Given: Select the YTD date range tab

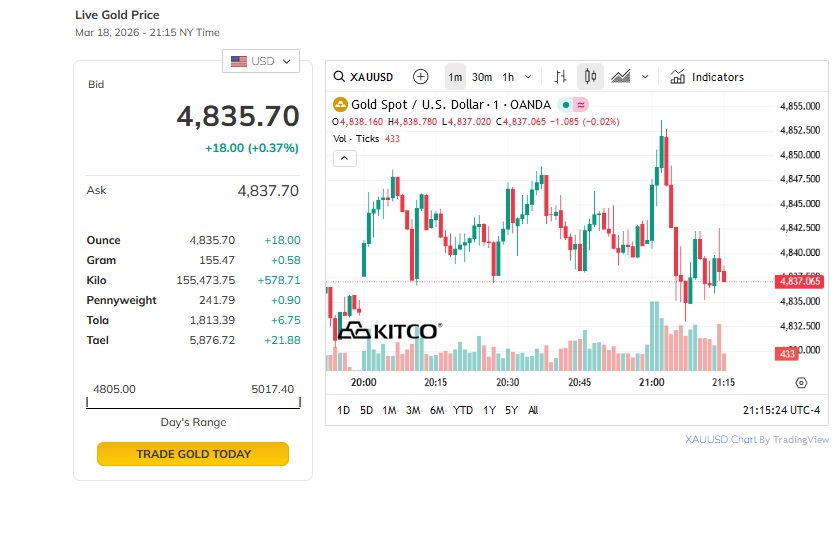Looking at the screenshot, I should point(463,410).
